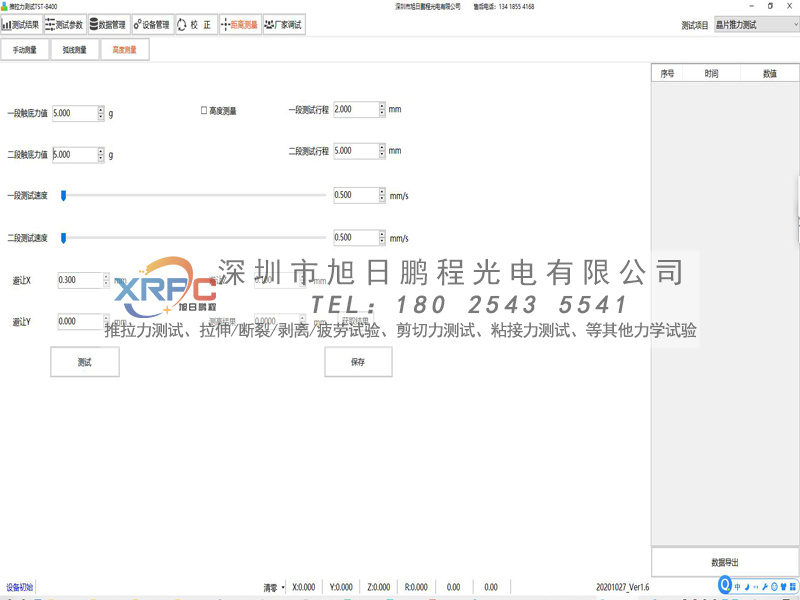Click the 设备初始 status text
Image resolution: width=800 pixels, height=600 pixels.
[x=19, y=587]
